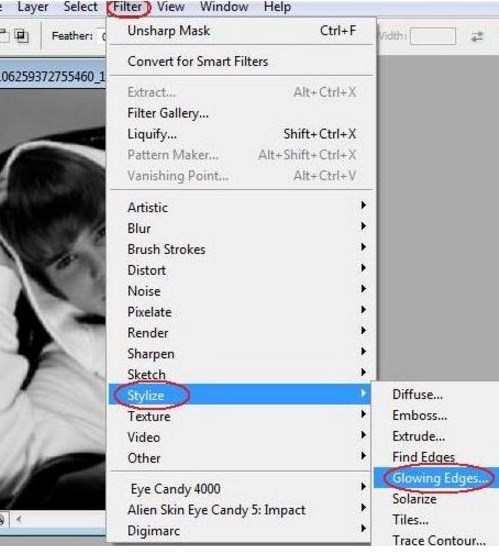Open the Filter menu
This screenshot has height=555, width=499.
point(128,7)
